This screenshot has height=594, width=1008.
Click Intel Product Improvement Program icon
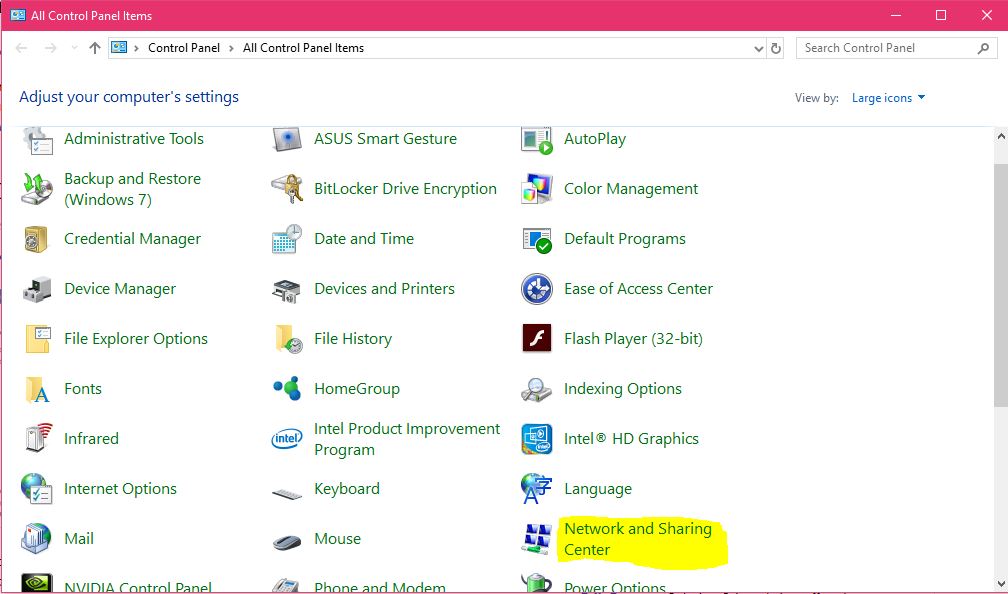point(287,439)
